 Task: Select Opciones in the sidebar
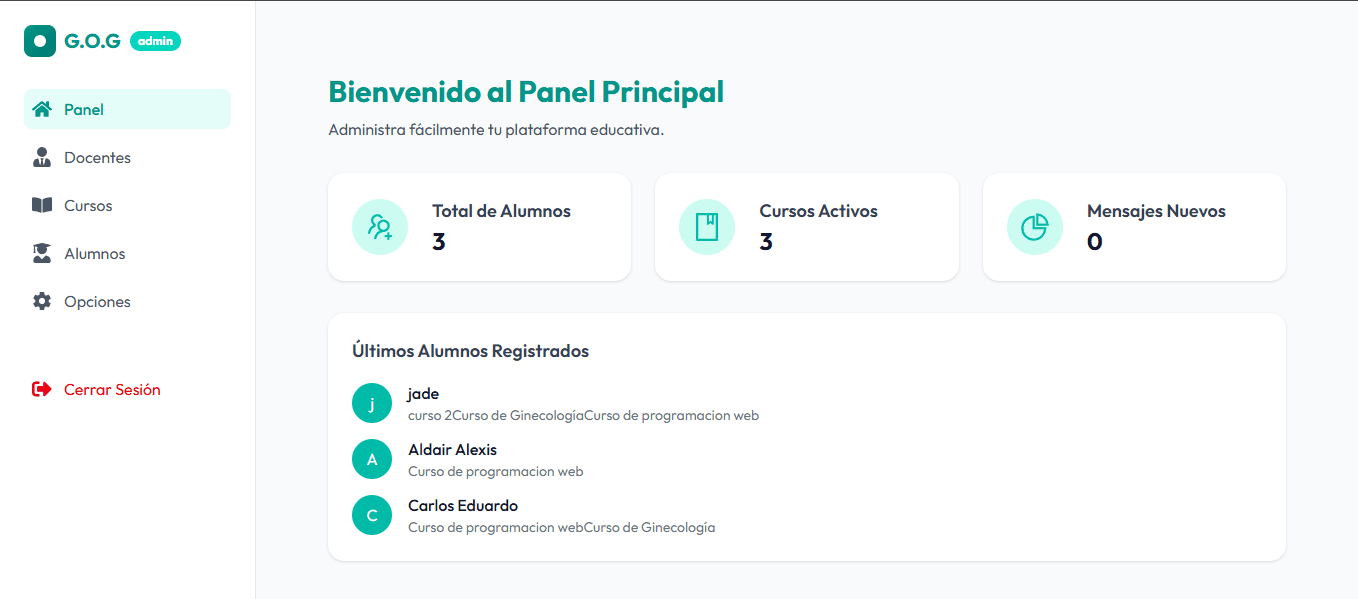[97, 301]
